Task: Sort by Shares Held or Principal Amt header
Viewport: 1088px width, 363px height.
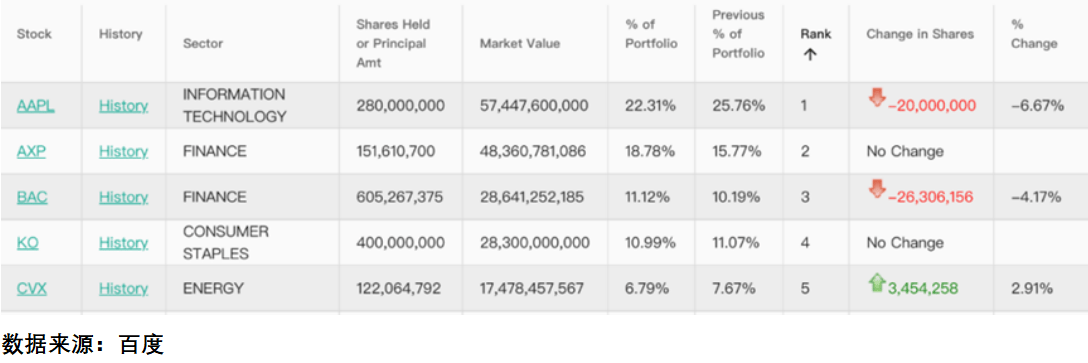Action: click(393, 43)
